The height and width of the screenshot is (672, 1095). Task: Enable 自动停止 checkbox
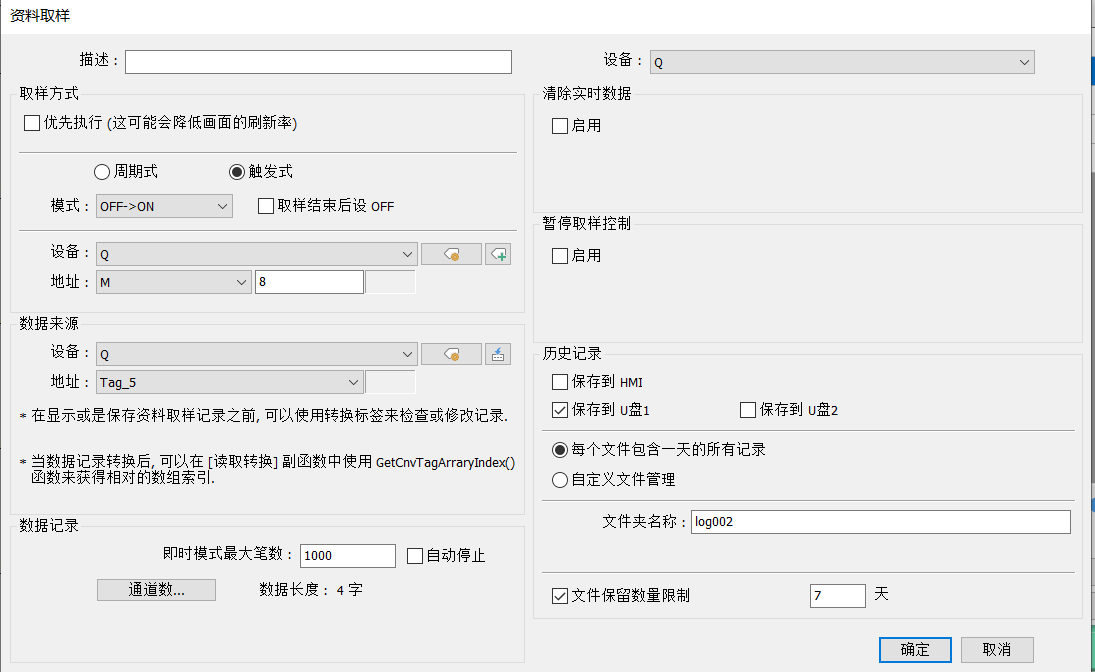(415, 556)
